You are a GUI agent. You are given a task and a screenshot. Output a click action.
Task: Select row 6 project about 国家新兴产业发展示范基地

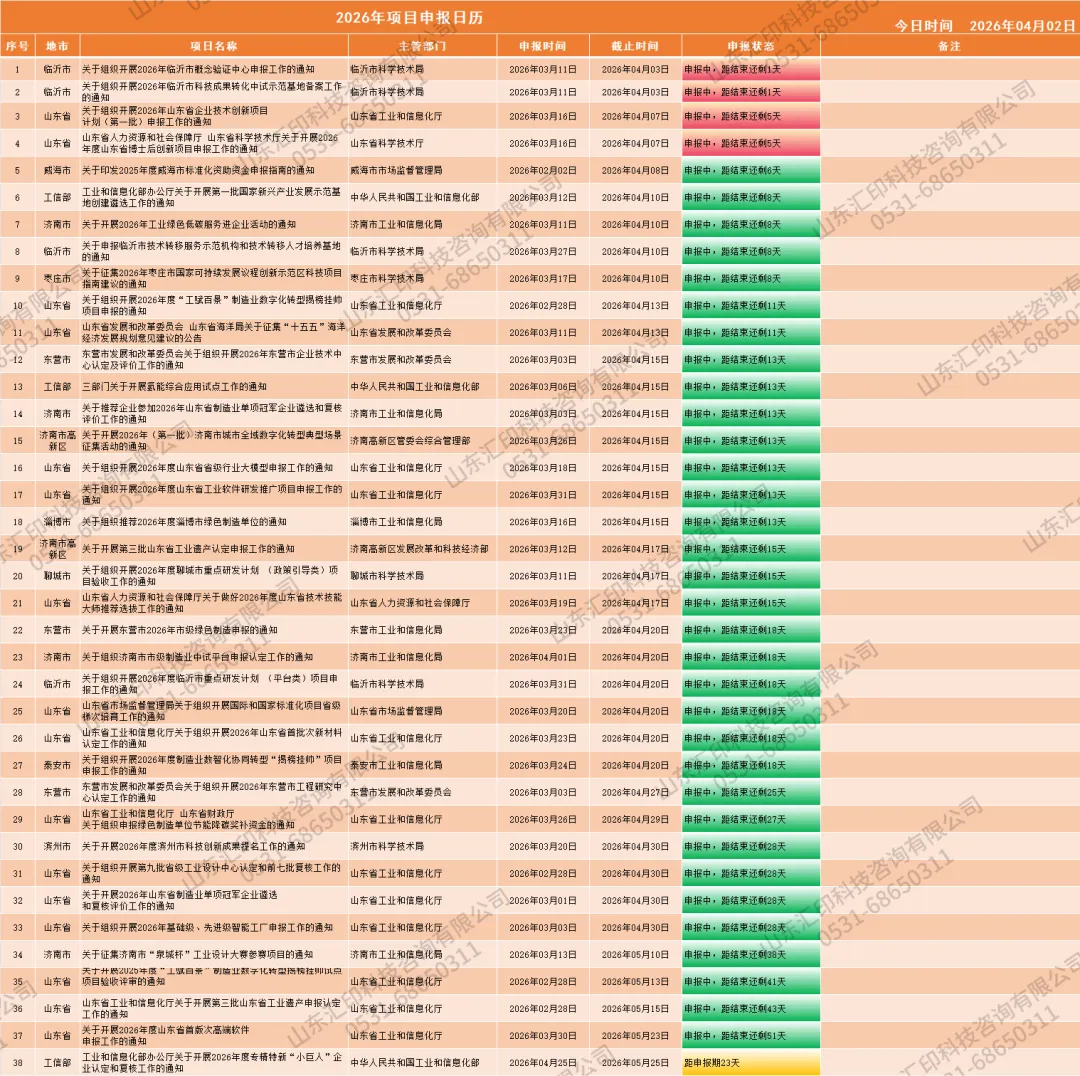click(x=212, y=197)
